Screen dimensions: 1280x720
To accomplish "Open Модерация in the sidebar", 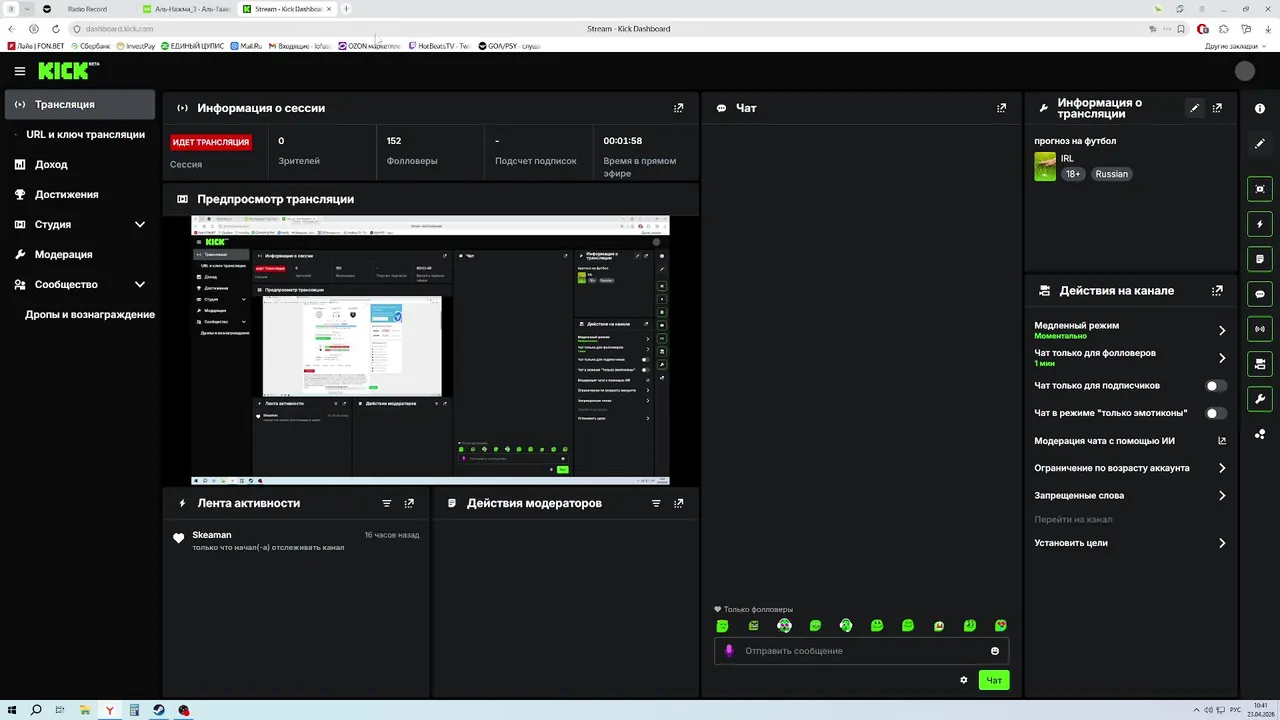I will 80,254.
